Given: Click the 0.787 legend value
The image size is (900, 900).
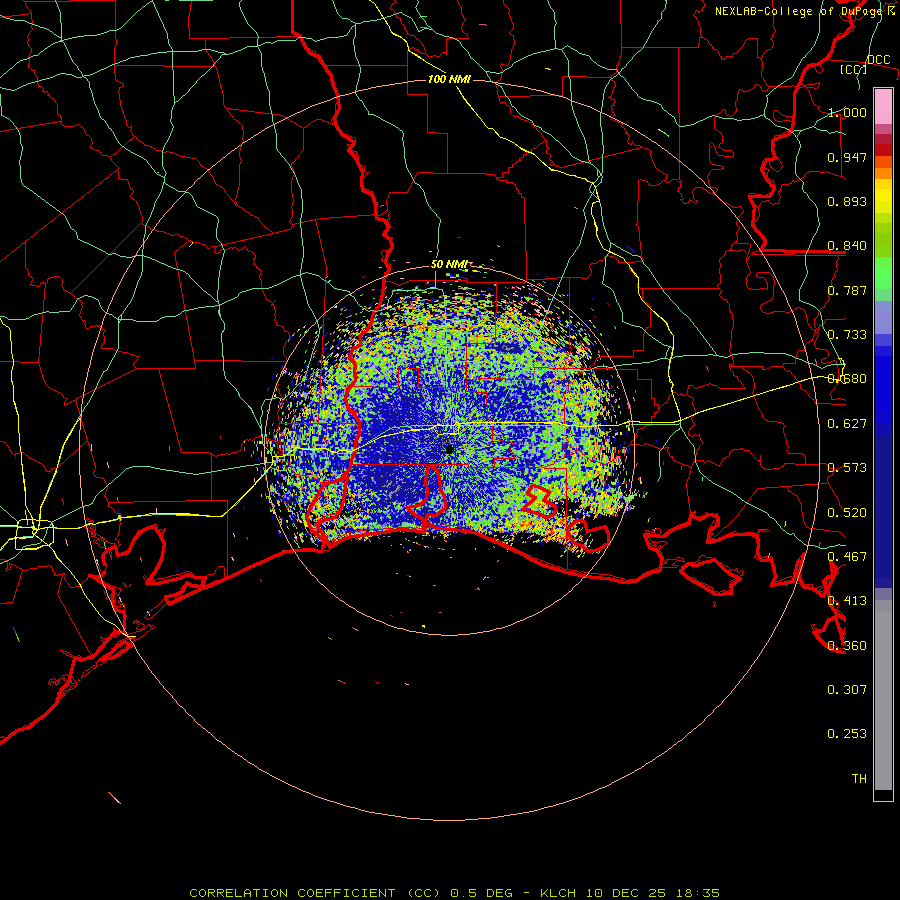Looking at the screenshot, I should (x=847, y=290).
